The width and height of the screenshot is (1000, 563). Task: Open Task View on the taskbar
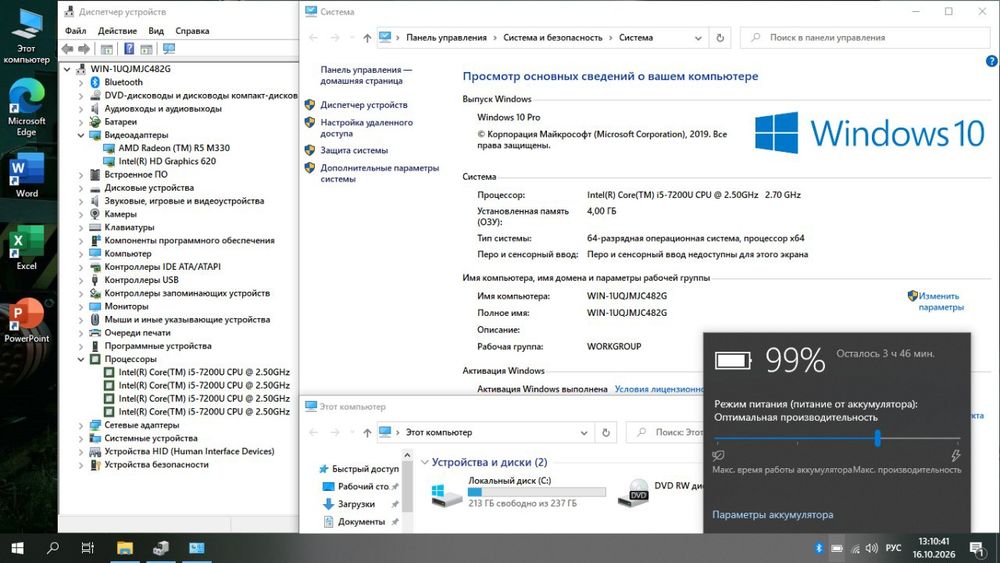[88, 548]
